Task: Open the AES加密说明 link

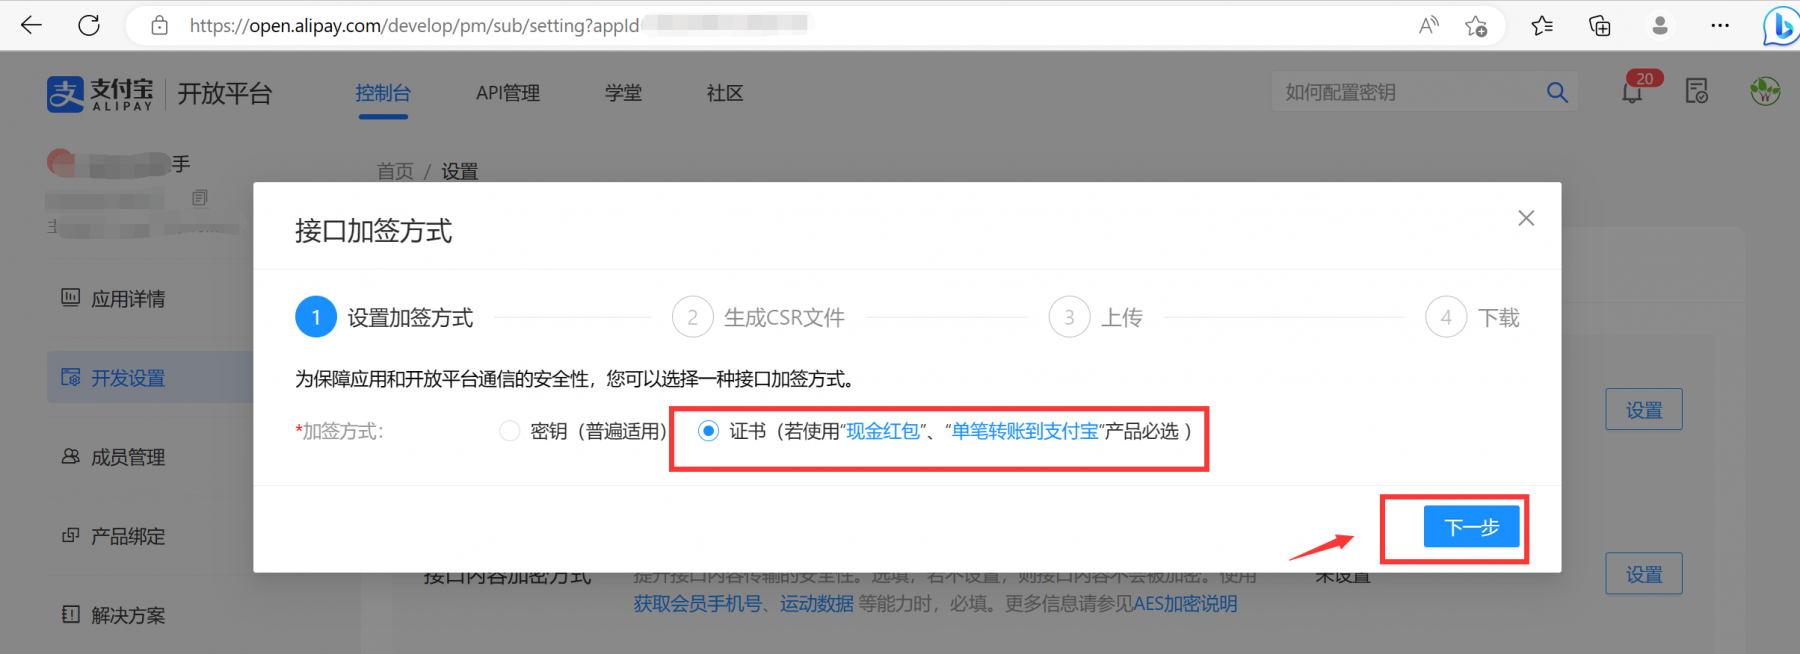Action: coord(1185,604)
